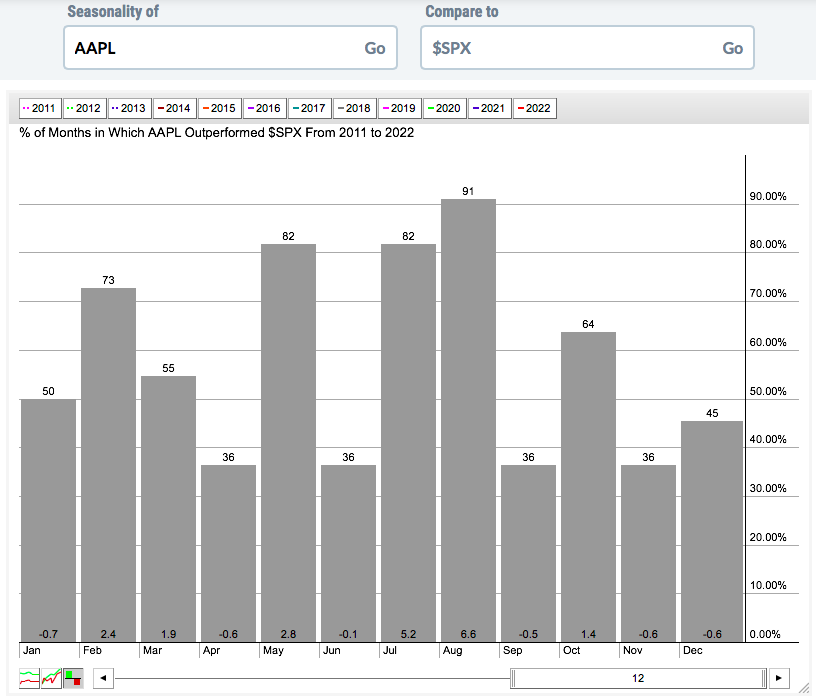Click the April bar
This screenshot has width=816, height=700.
click(x=228, y=553)
